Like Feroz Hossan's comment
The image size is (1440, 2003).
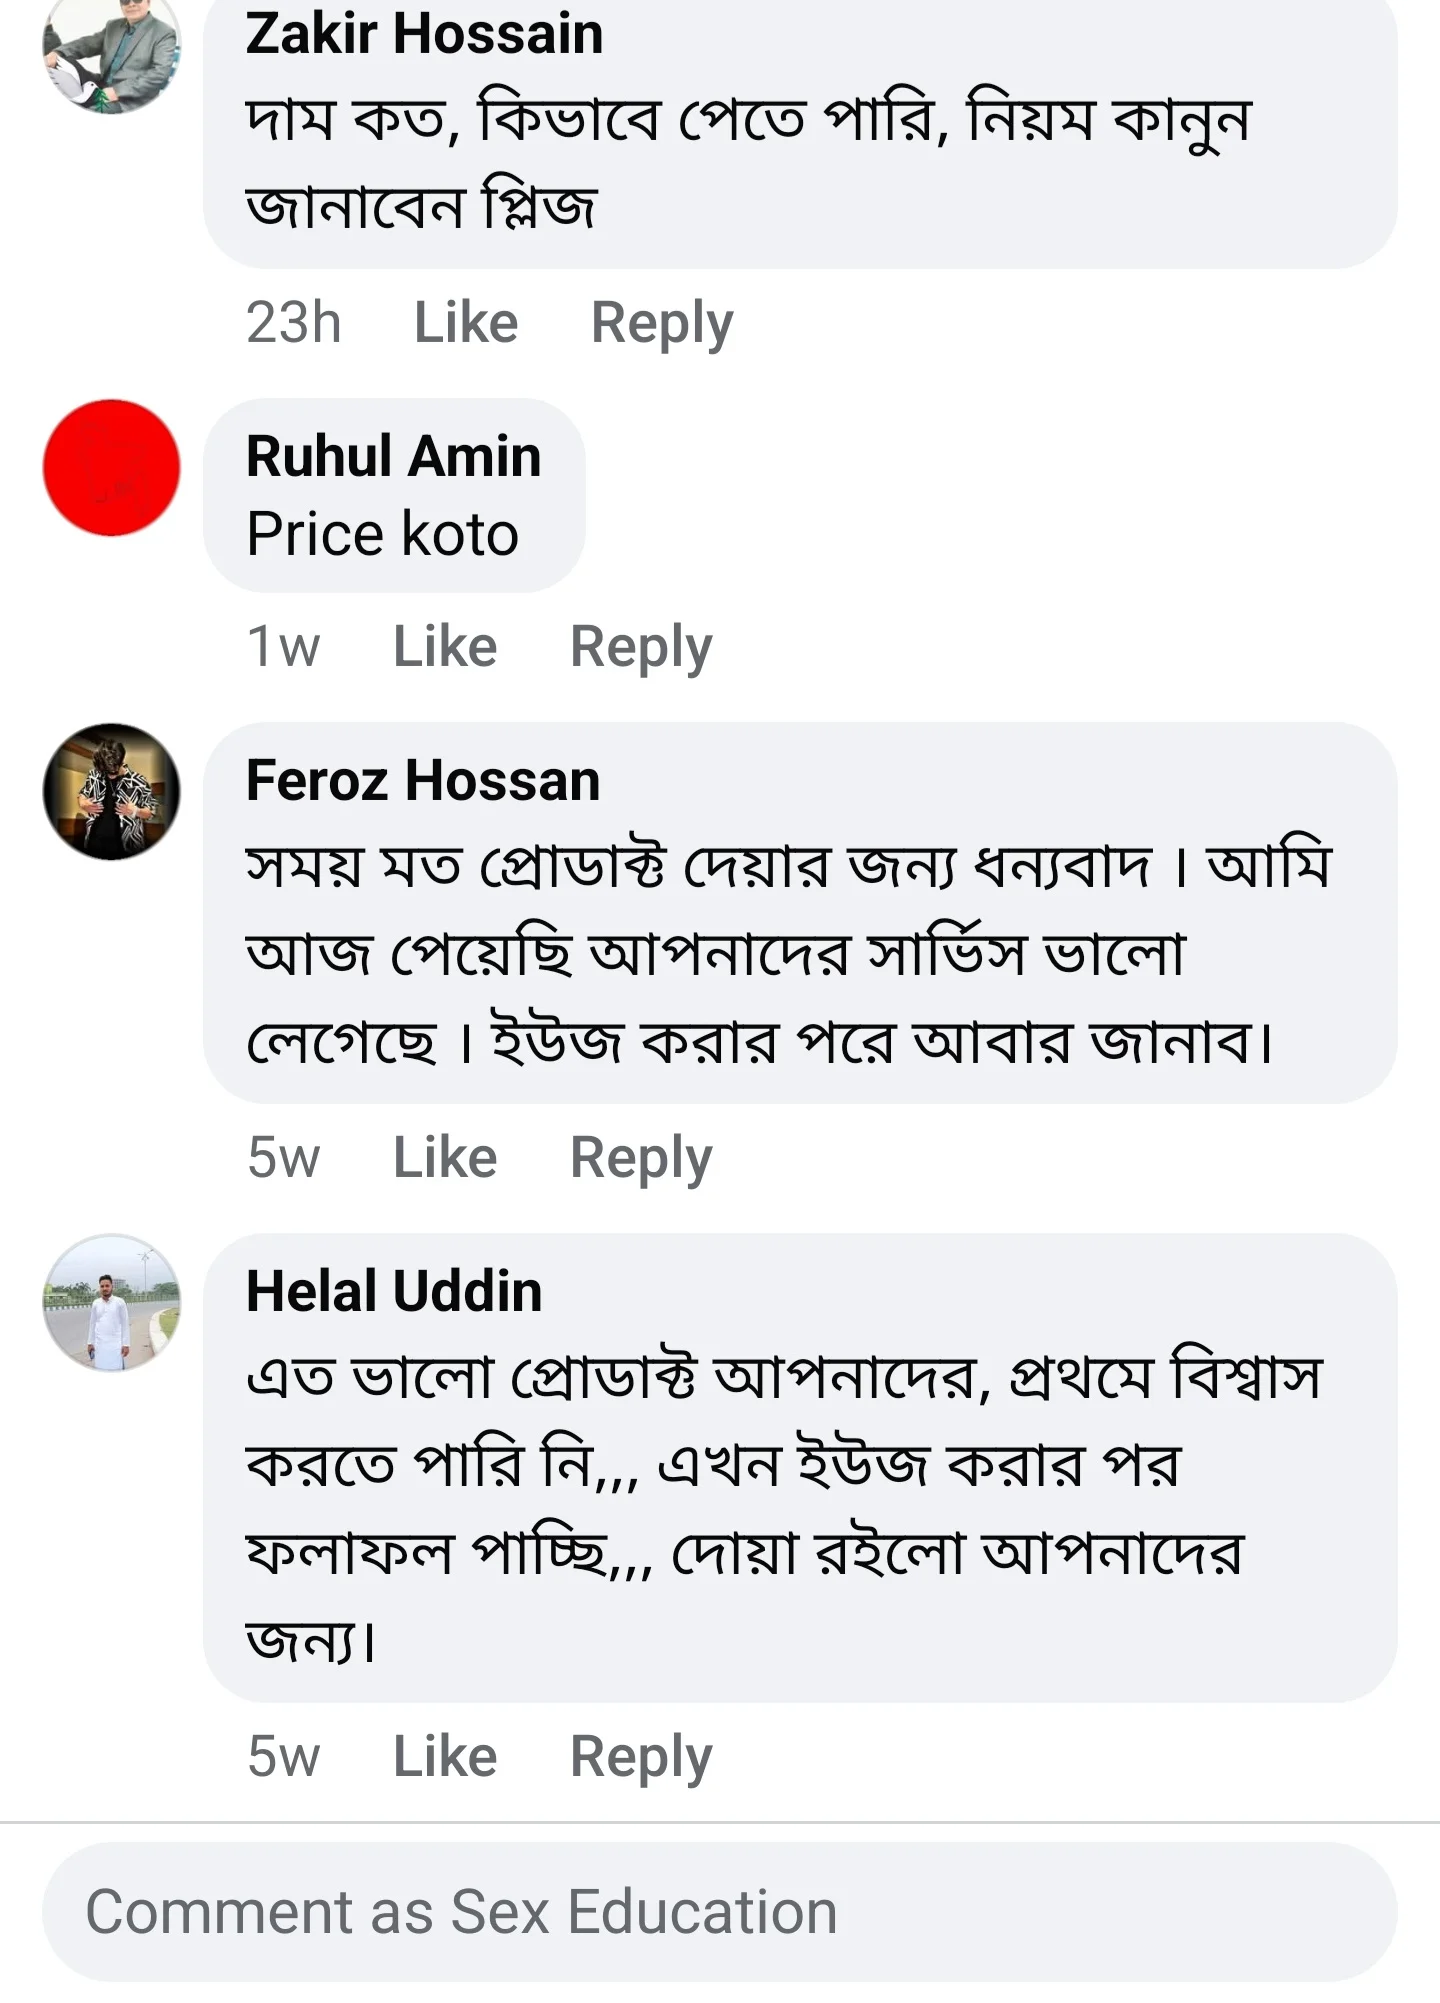tap(443, 1156)
